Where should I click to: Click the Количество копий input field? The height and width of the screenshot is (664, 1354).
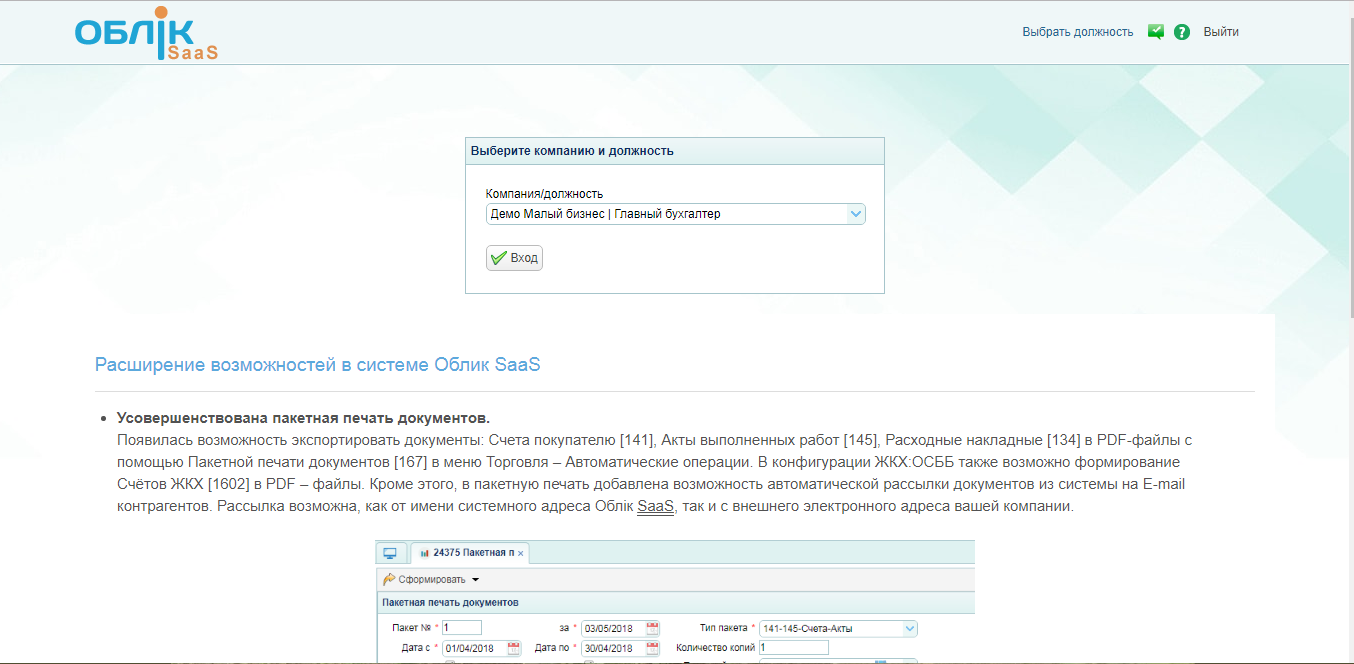(x=794, y=647)
